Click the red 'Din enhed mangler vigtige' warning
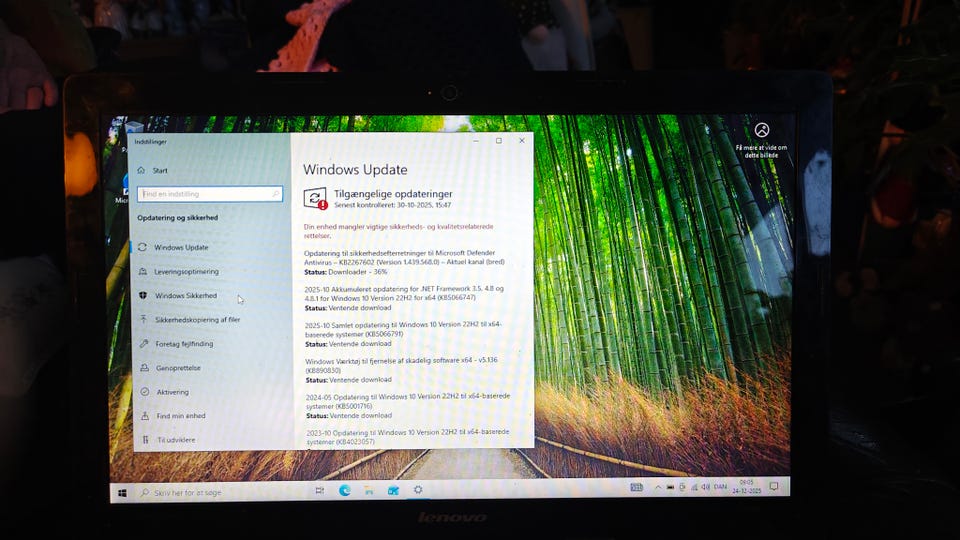 coord(399,231)
